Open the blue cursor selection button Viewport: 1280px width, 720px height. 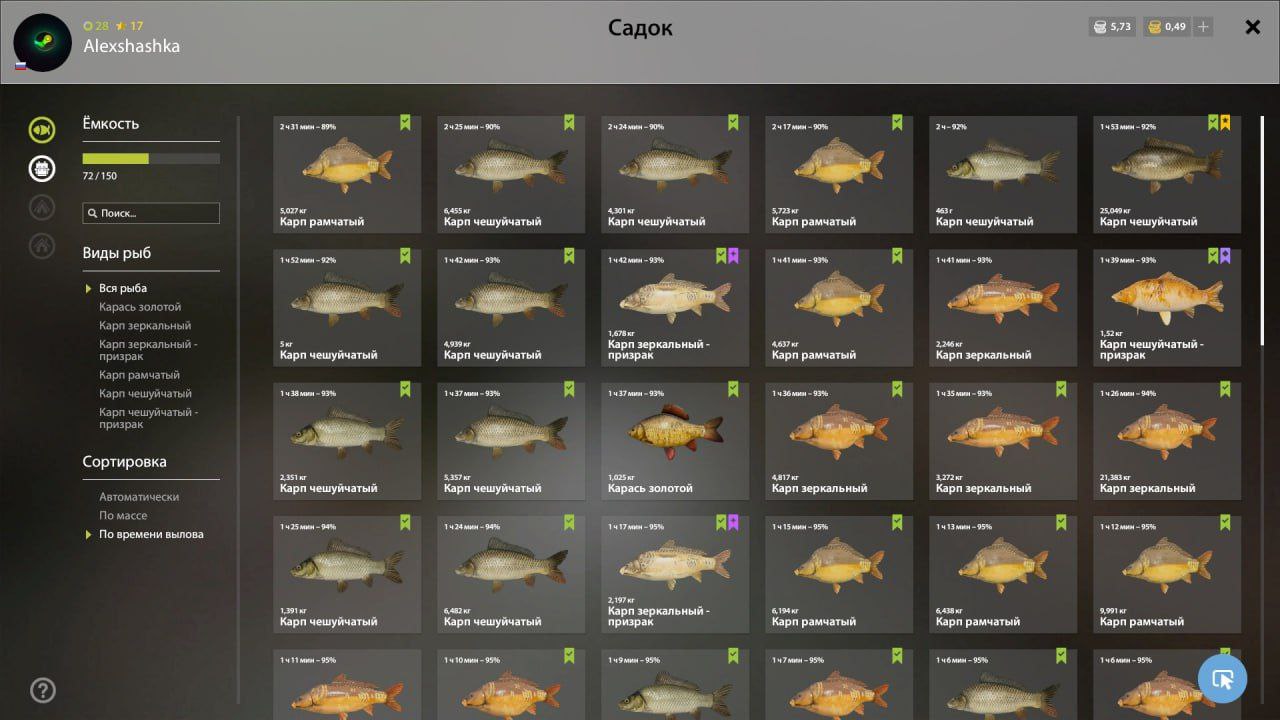(1222, 679)
